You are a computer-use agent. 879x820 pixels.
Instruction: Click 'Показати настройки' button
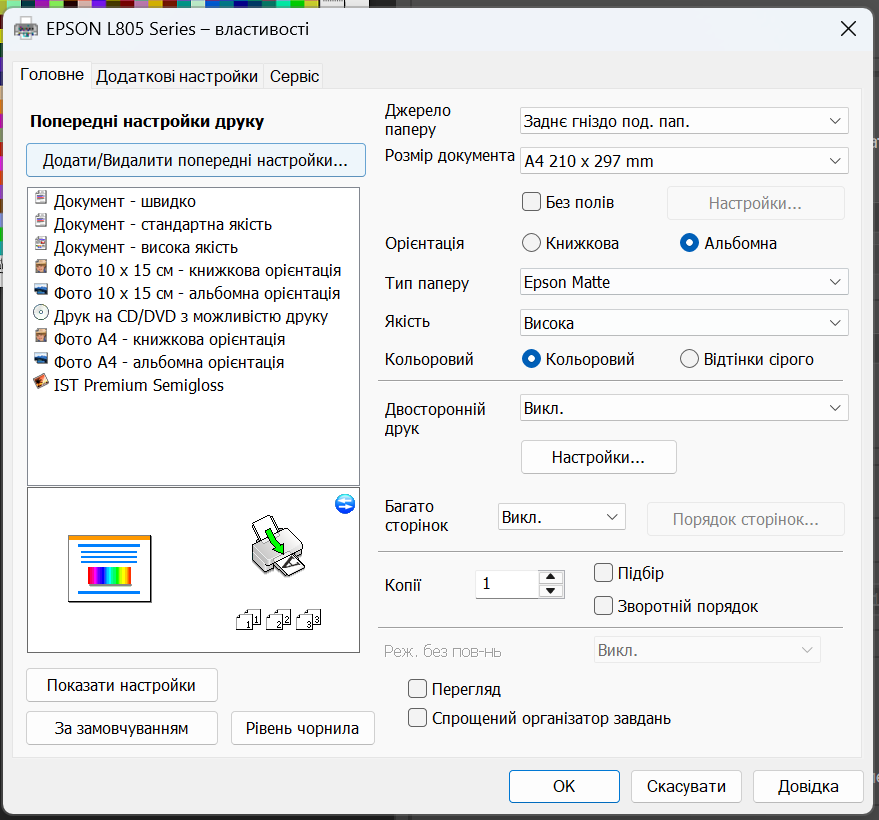click(x=122, y=685)
